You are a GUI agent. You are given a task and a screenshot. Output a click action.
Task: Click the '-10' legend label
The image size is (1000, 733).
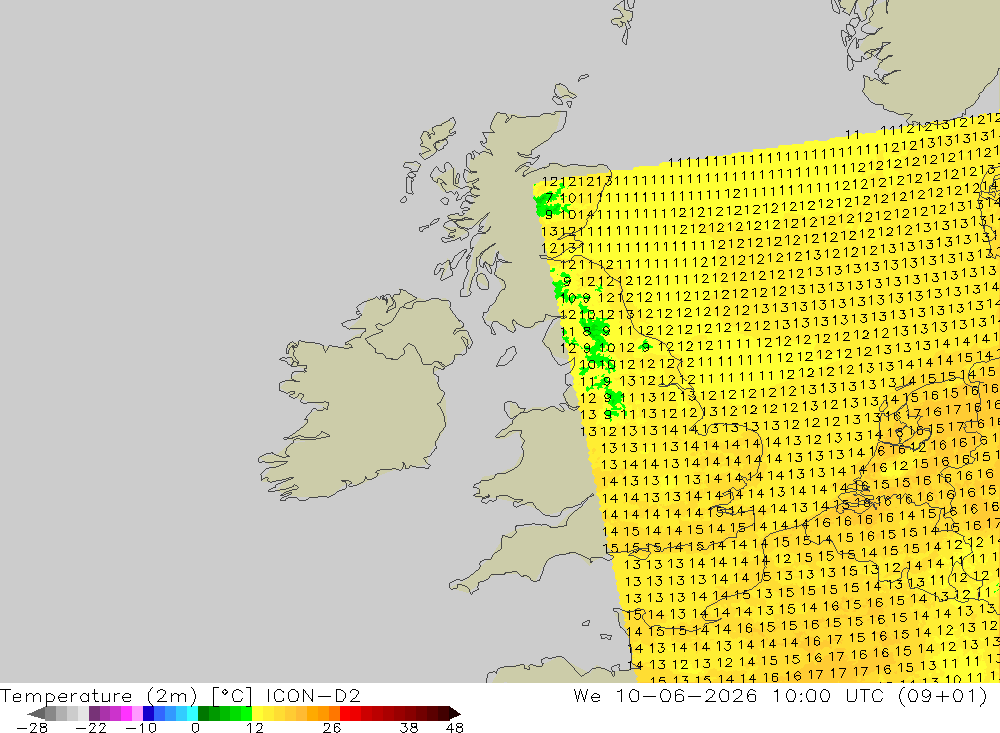tap(140, 727)
